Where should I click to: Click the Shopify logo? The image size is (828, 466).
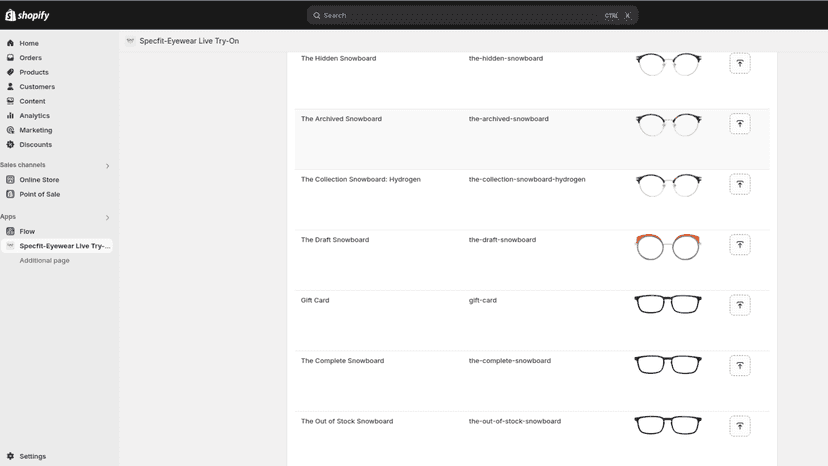click(x=27, y=15)
